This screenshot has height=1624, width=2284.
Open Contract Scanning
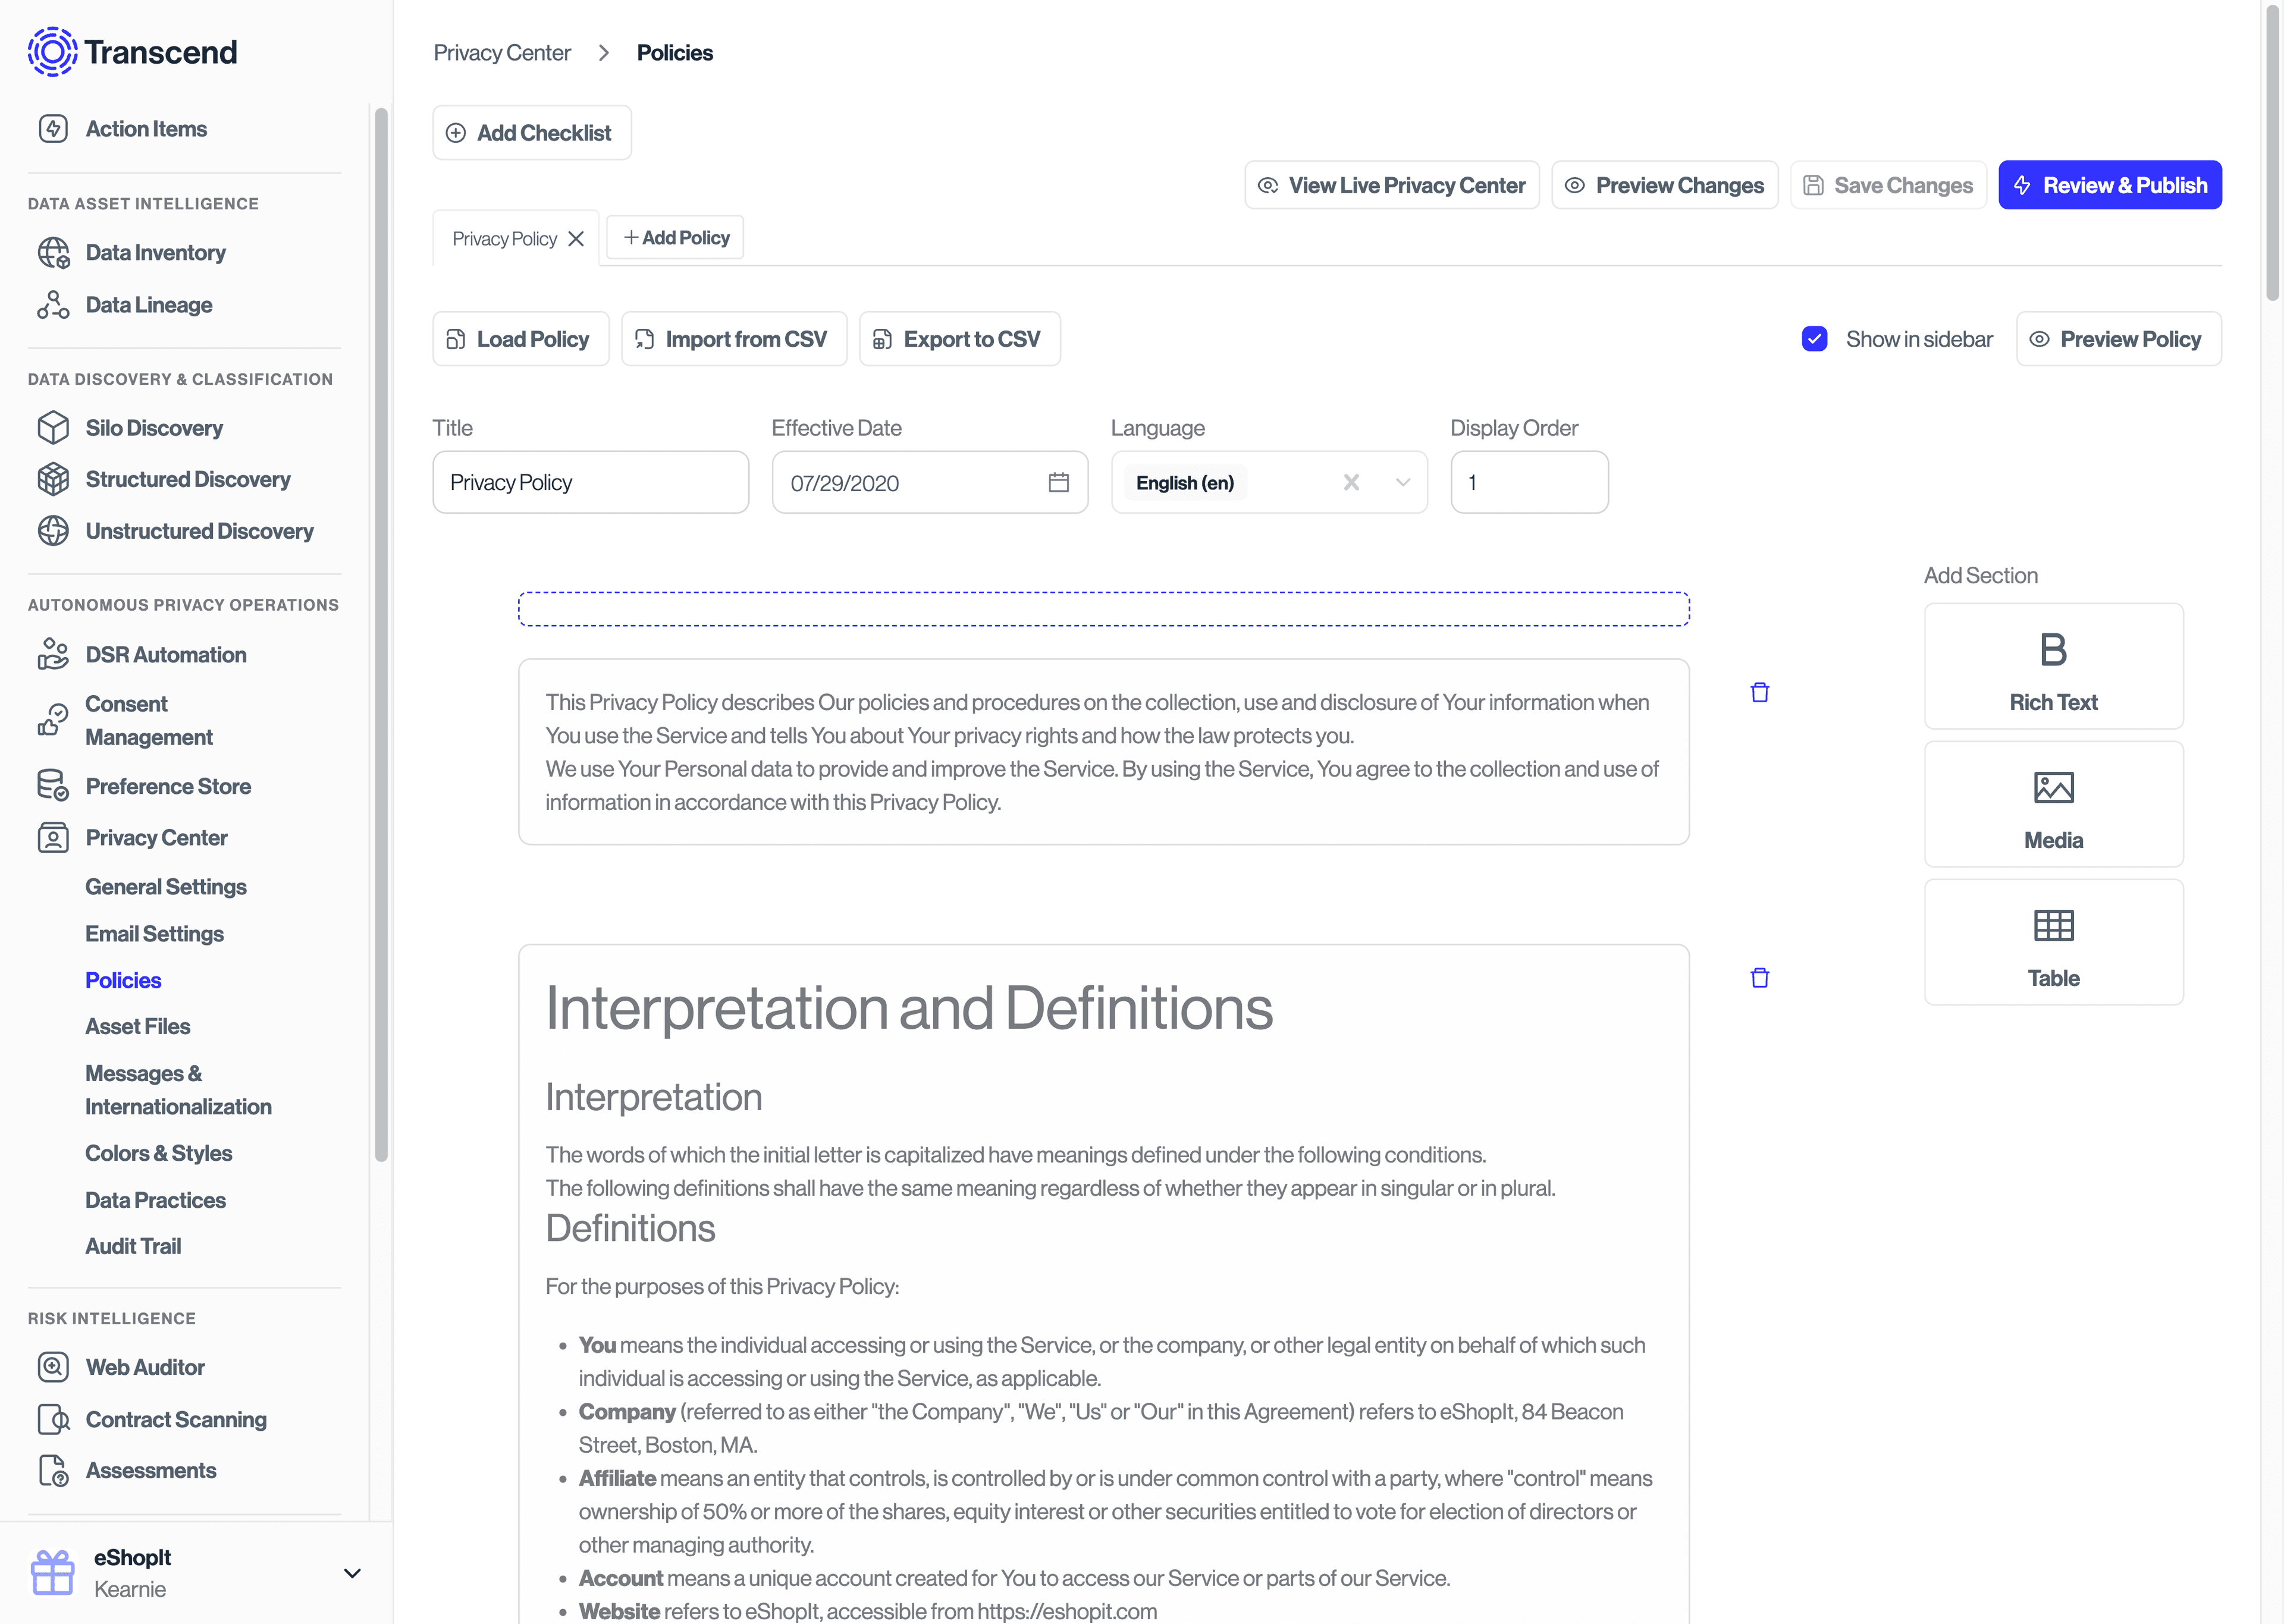point(175,1419)
